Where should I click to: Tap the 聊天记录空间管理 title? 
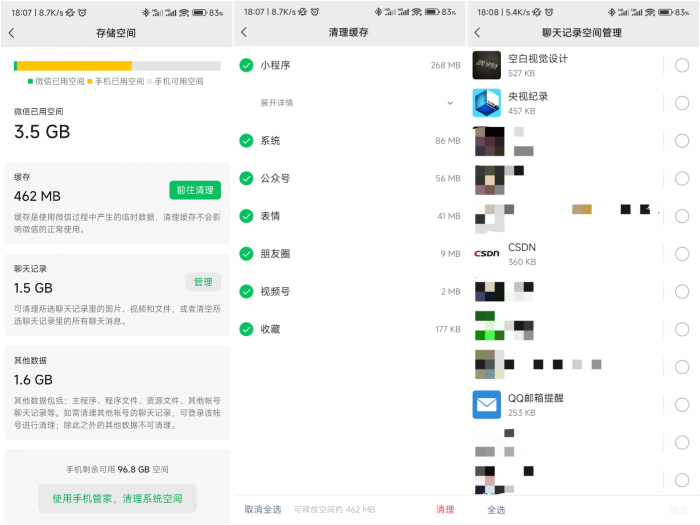582,33
